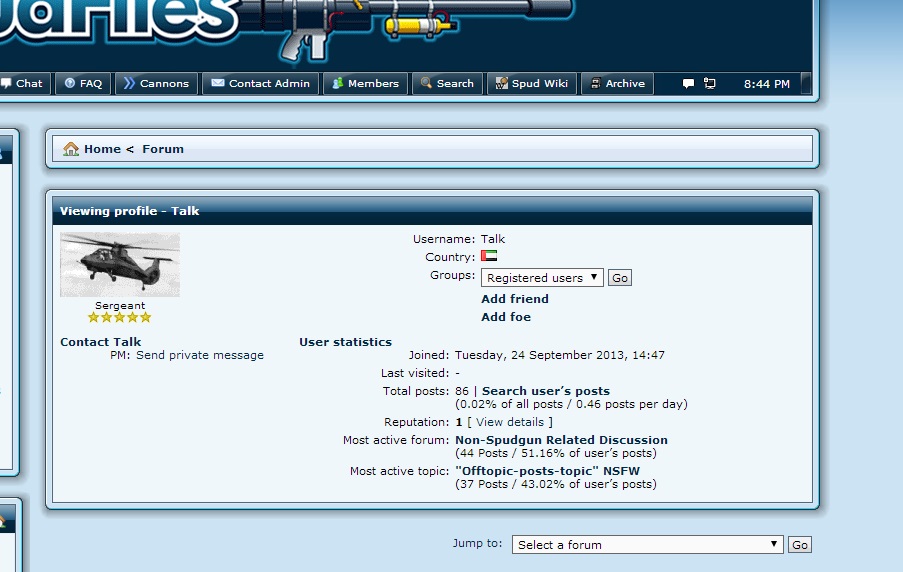Click the Home house icon in breadcrumb

(x=71, y=149)
